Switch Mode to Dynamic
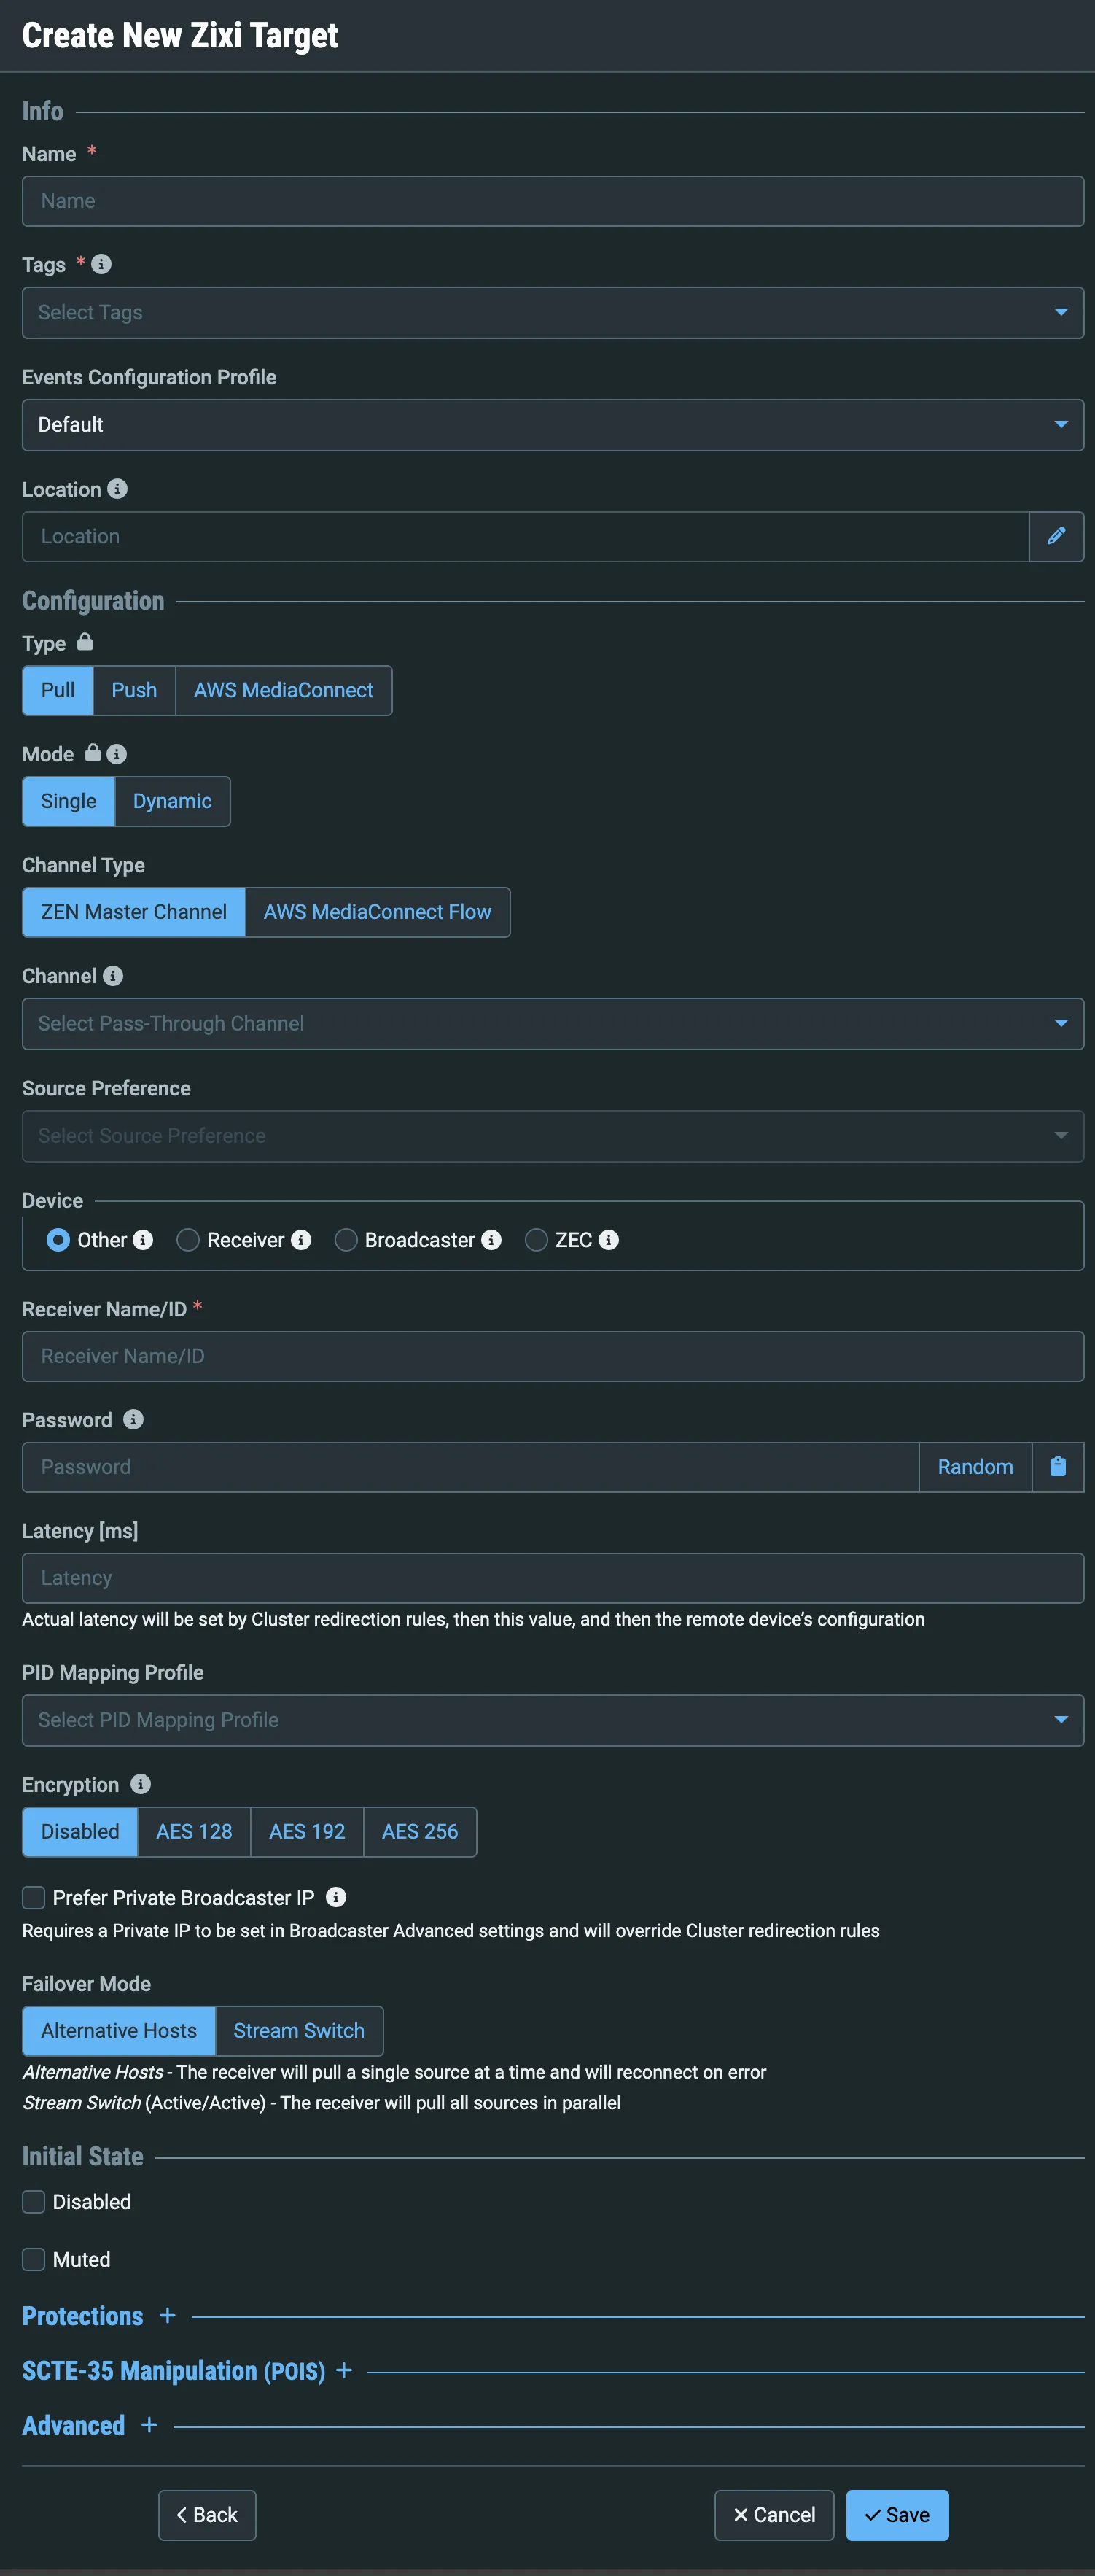The image size is (1095, 2576). click(172, 802)
